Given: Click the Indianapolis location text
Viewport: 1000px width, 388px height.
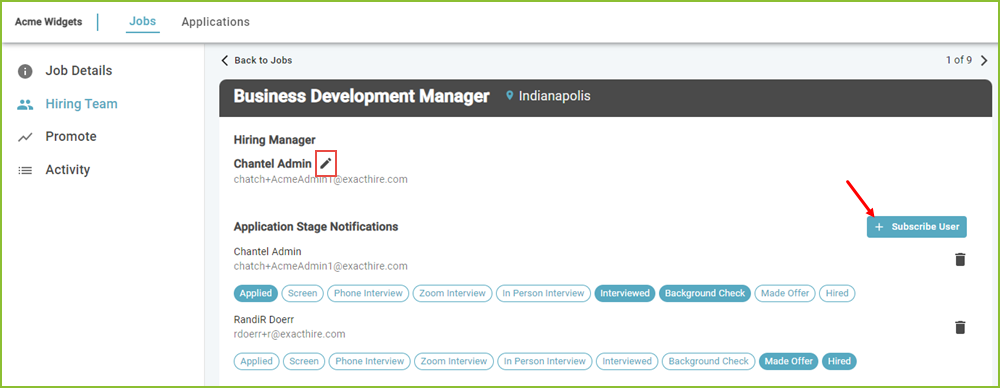Looking at the screenshot, I should (555, 96).
